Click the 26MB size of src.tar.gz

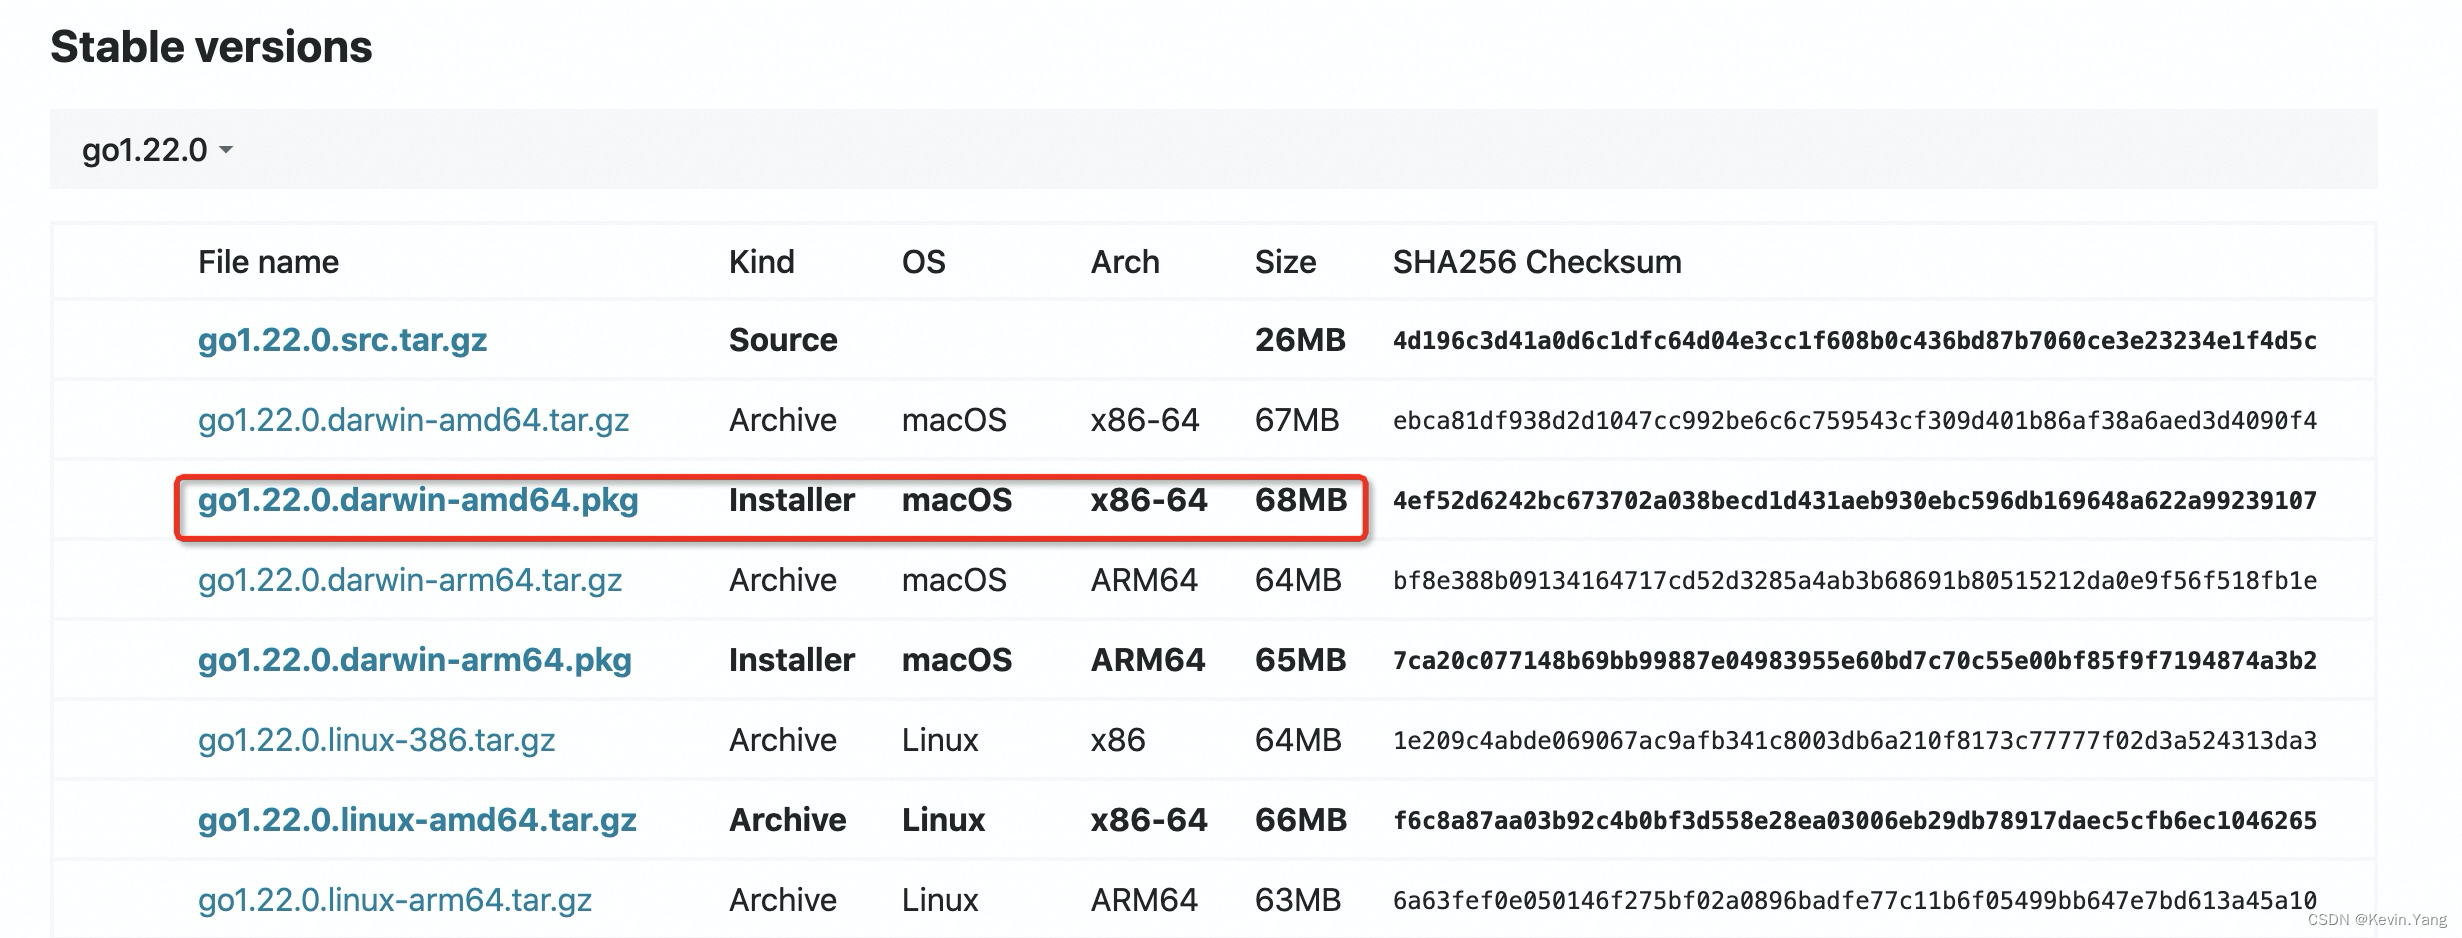[x=1300, y=340]
